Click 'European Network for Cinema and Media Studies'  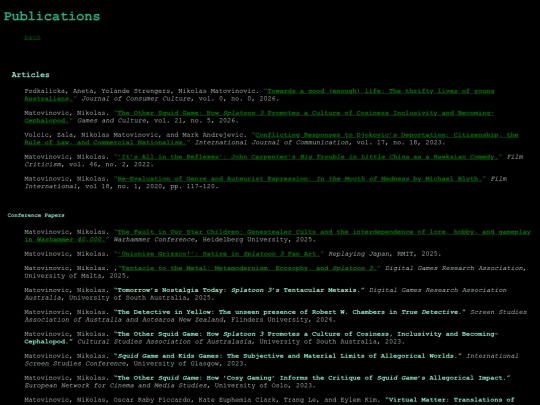(115, 385)
